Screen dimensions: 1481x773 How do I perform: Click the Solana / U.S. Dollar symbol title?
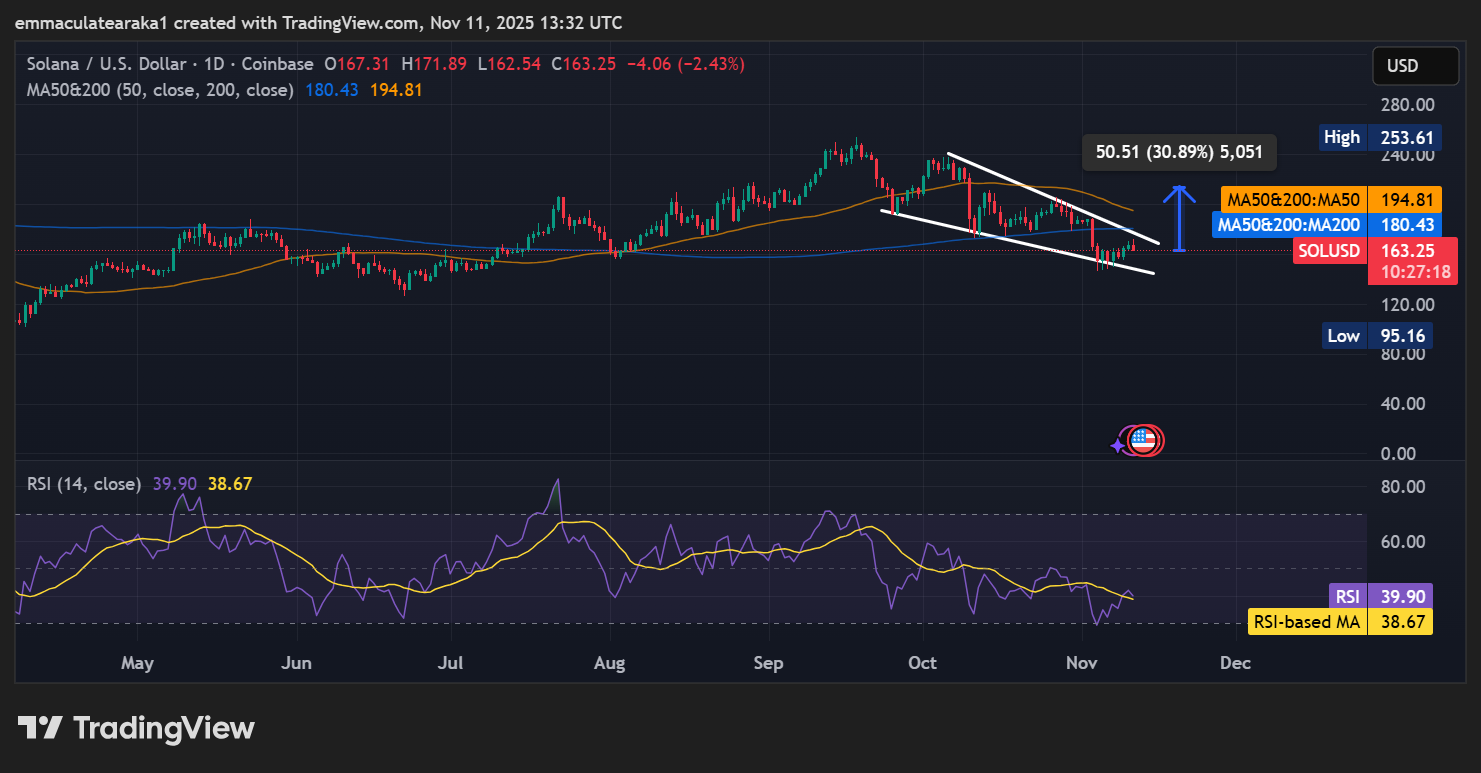(105, 64)
